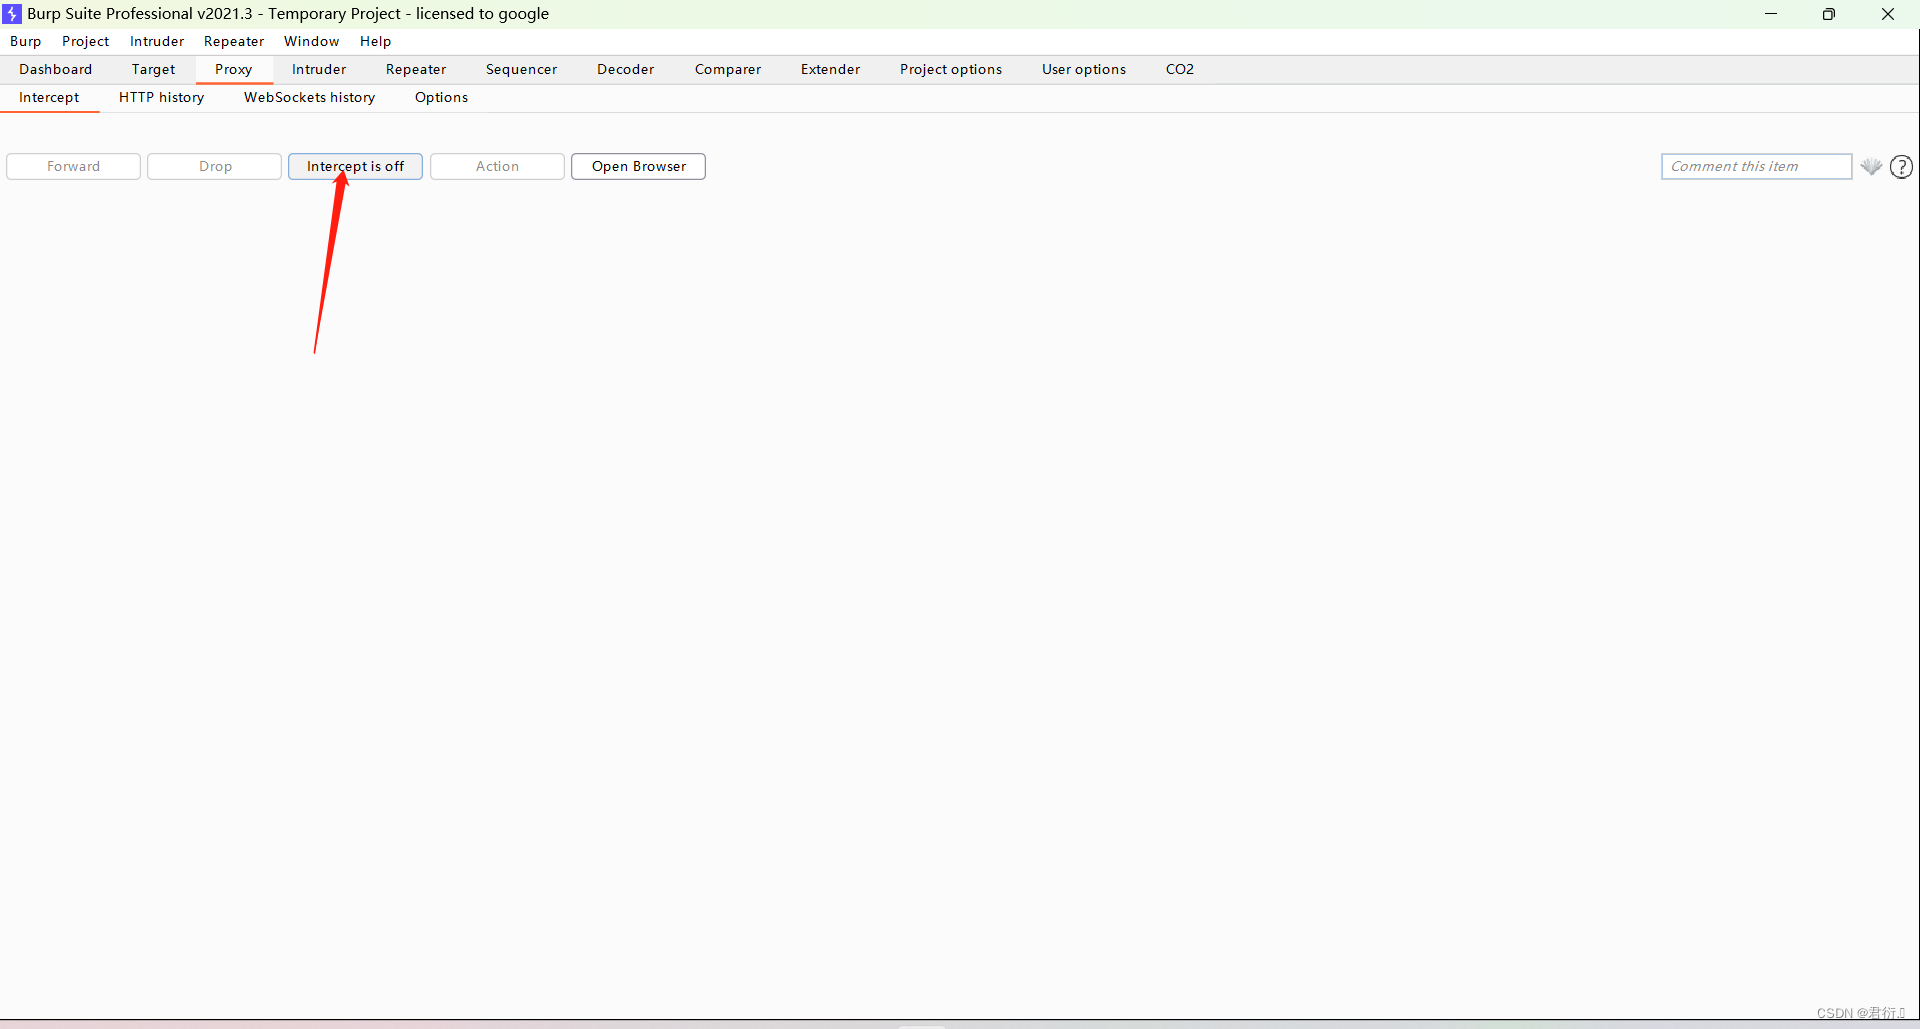Open the Window menu
This screenshot has height=1029, width=1920.
312,41
